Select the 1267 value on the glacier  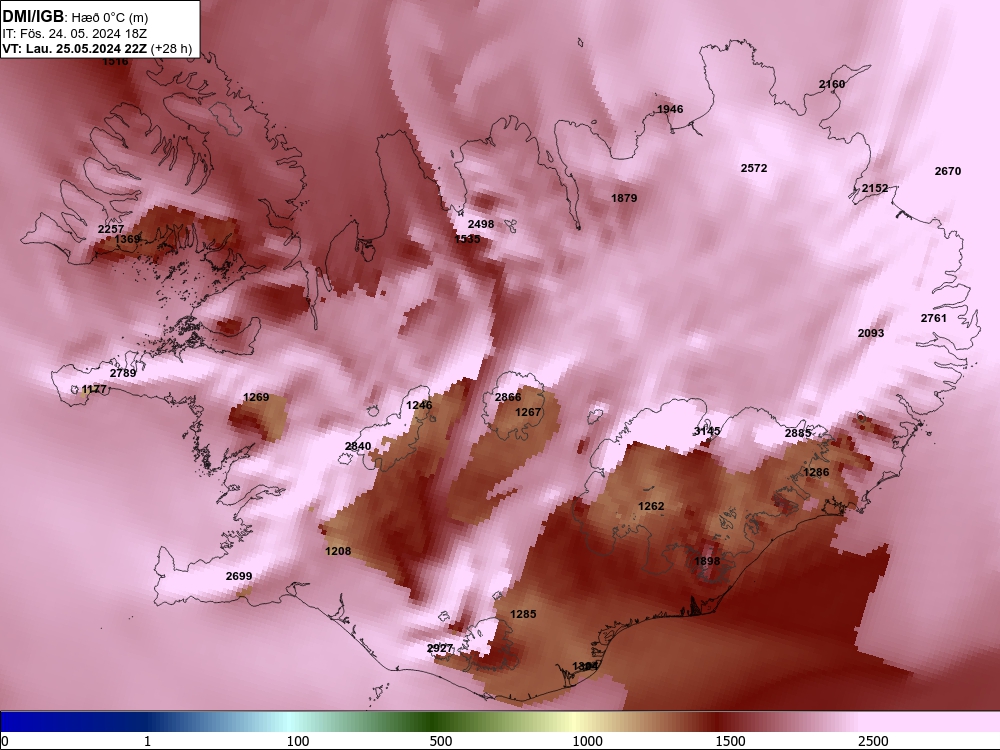coord(528,412)
